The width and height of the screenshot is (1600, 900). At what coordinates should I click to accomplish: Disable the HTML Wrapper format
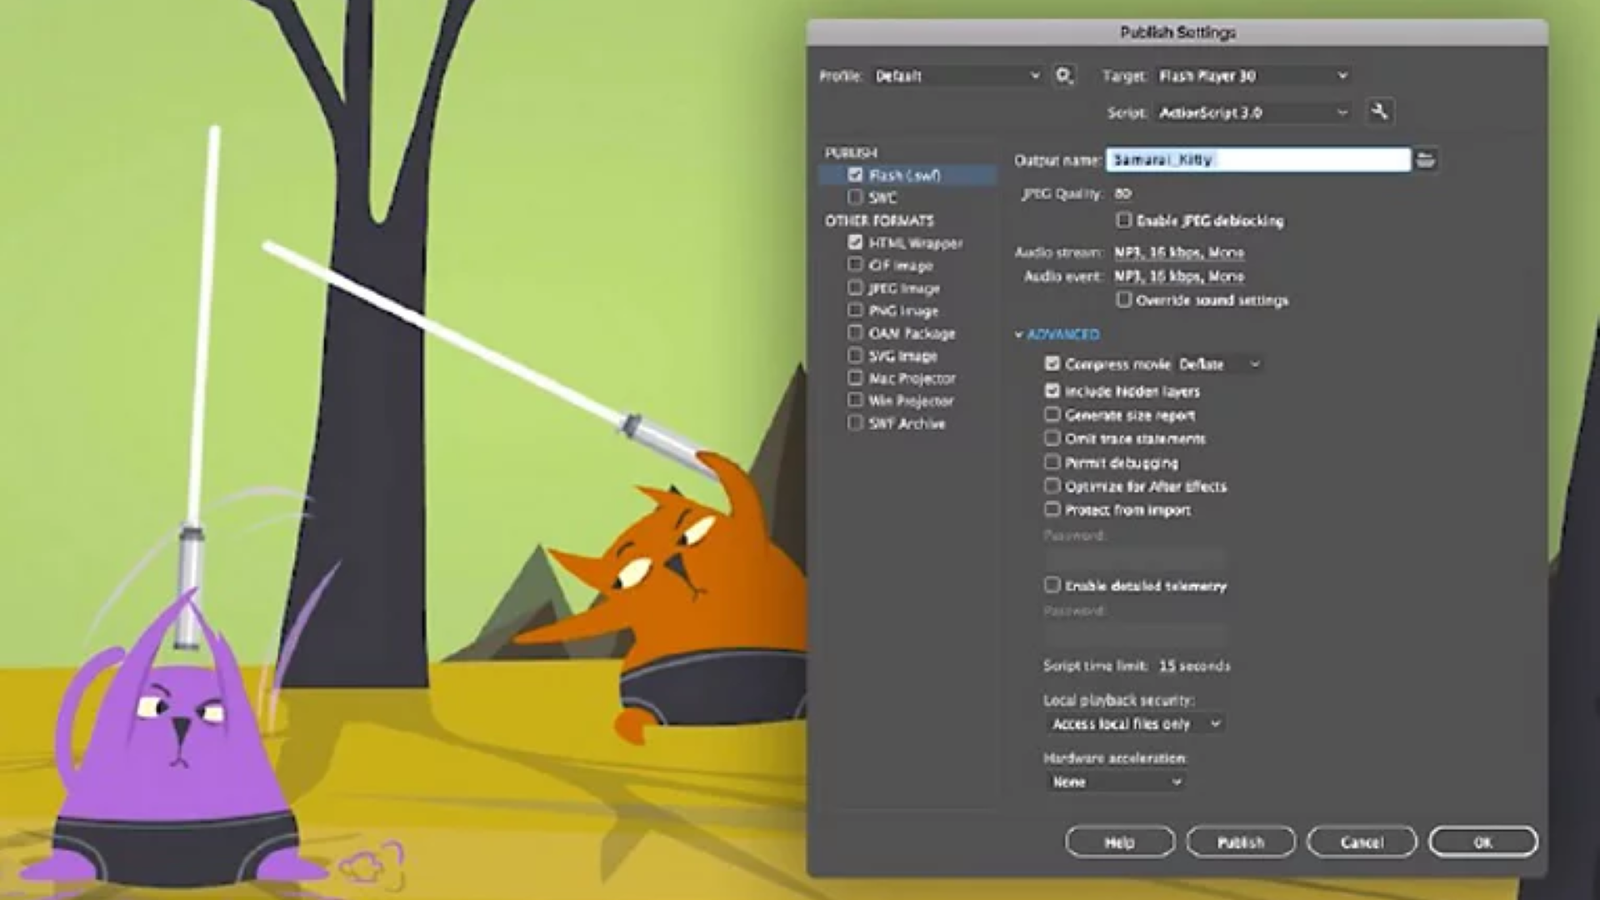click(855, 242)
